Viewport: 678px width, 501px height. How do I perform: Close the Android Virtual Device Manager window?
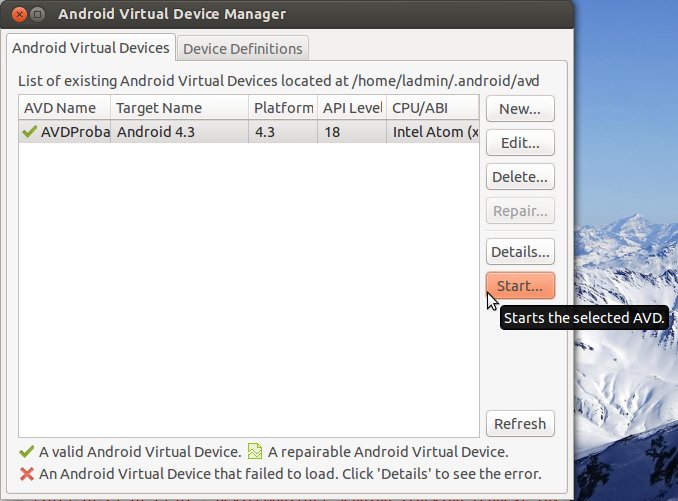pos(19,14)
